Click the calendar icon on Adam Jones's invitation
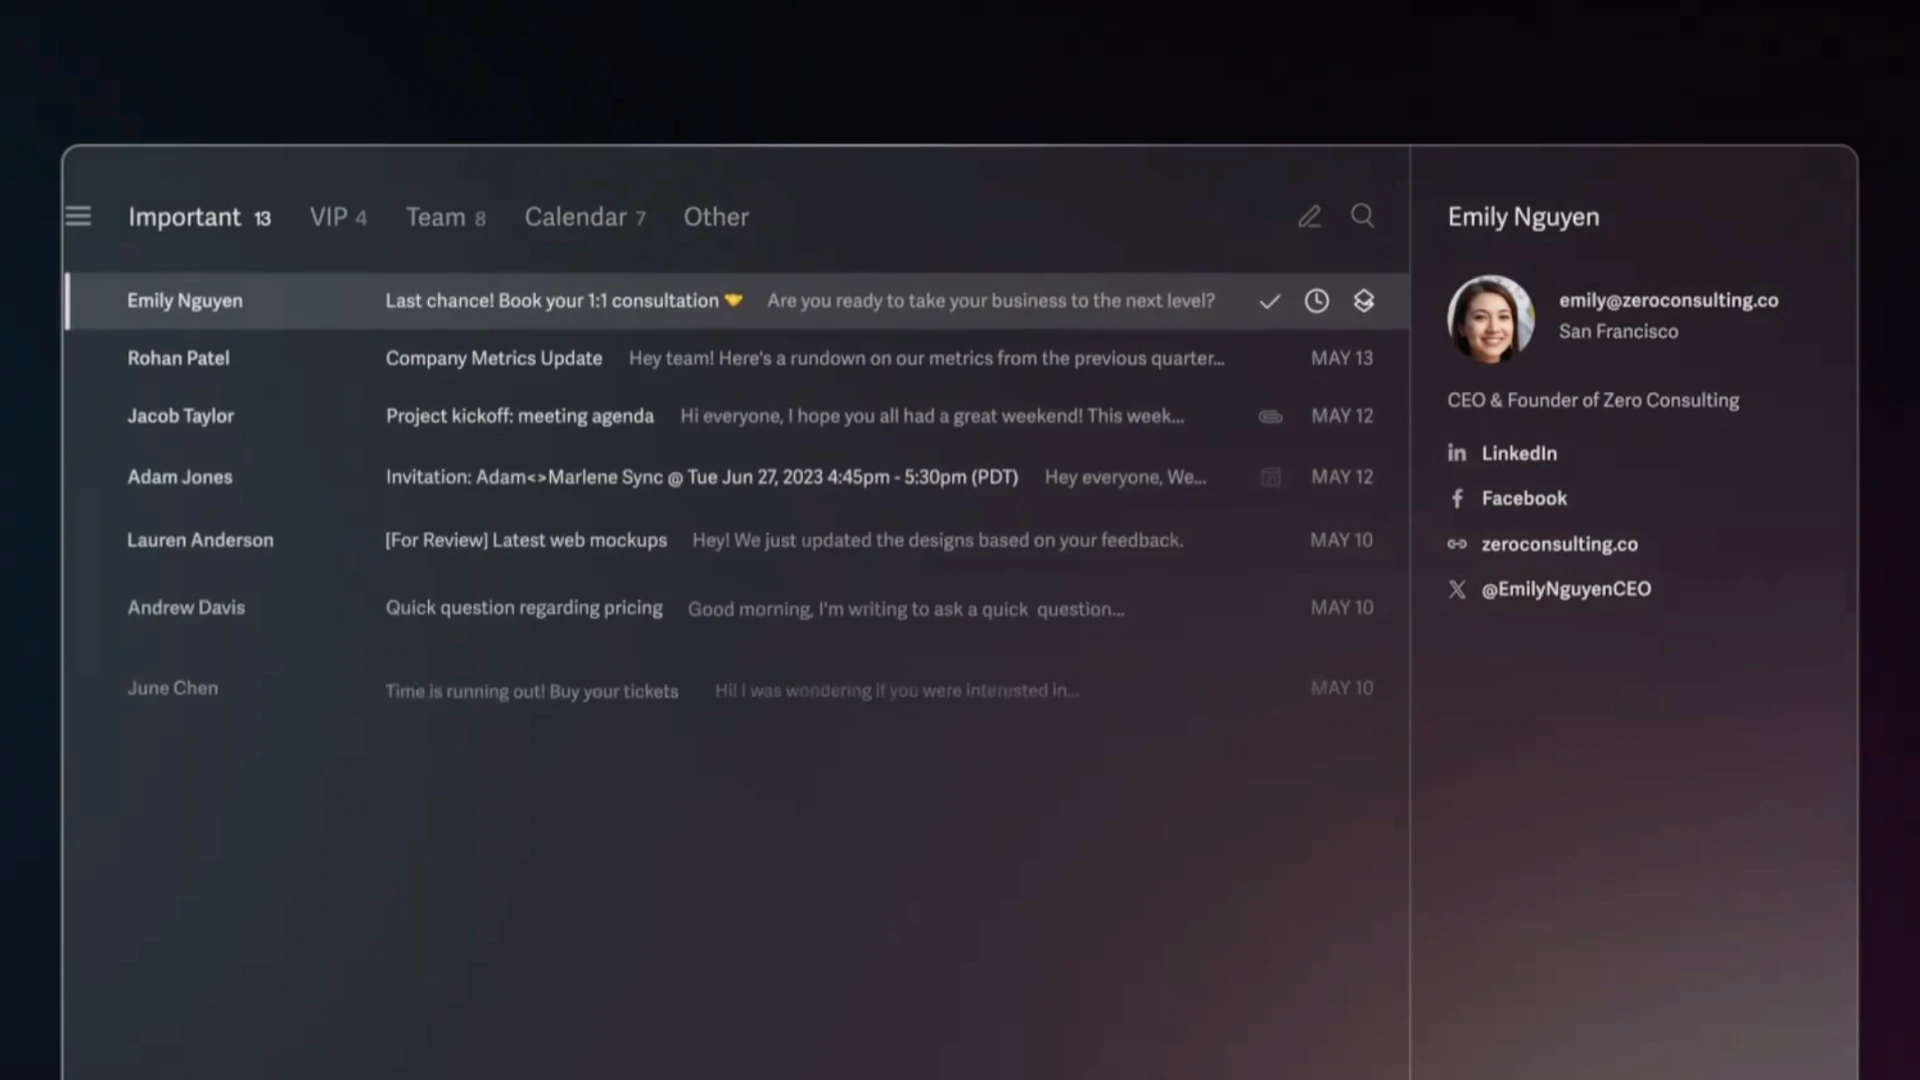 (1269, 477)
